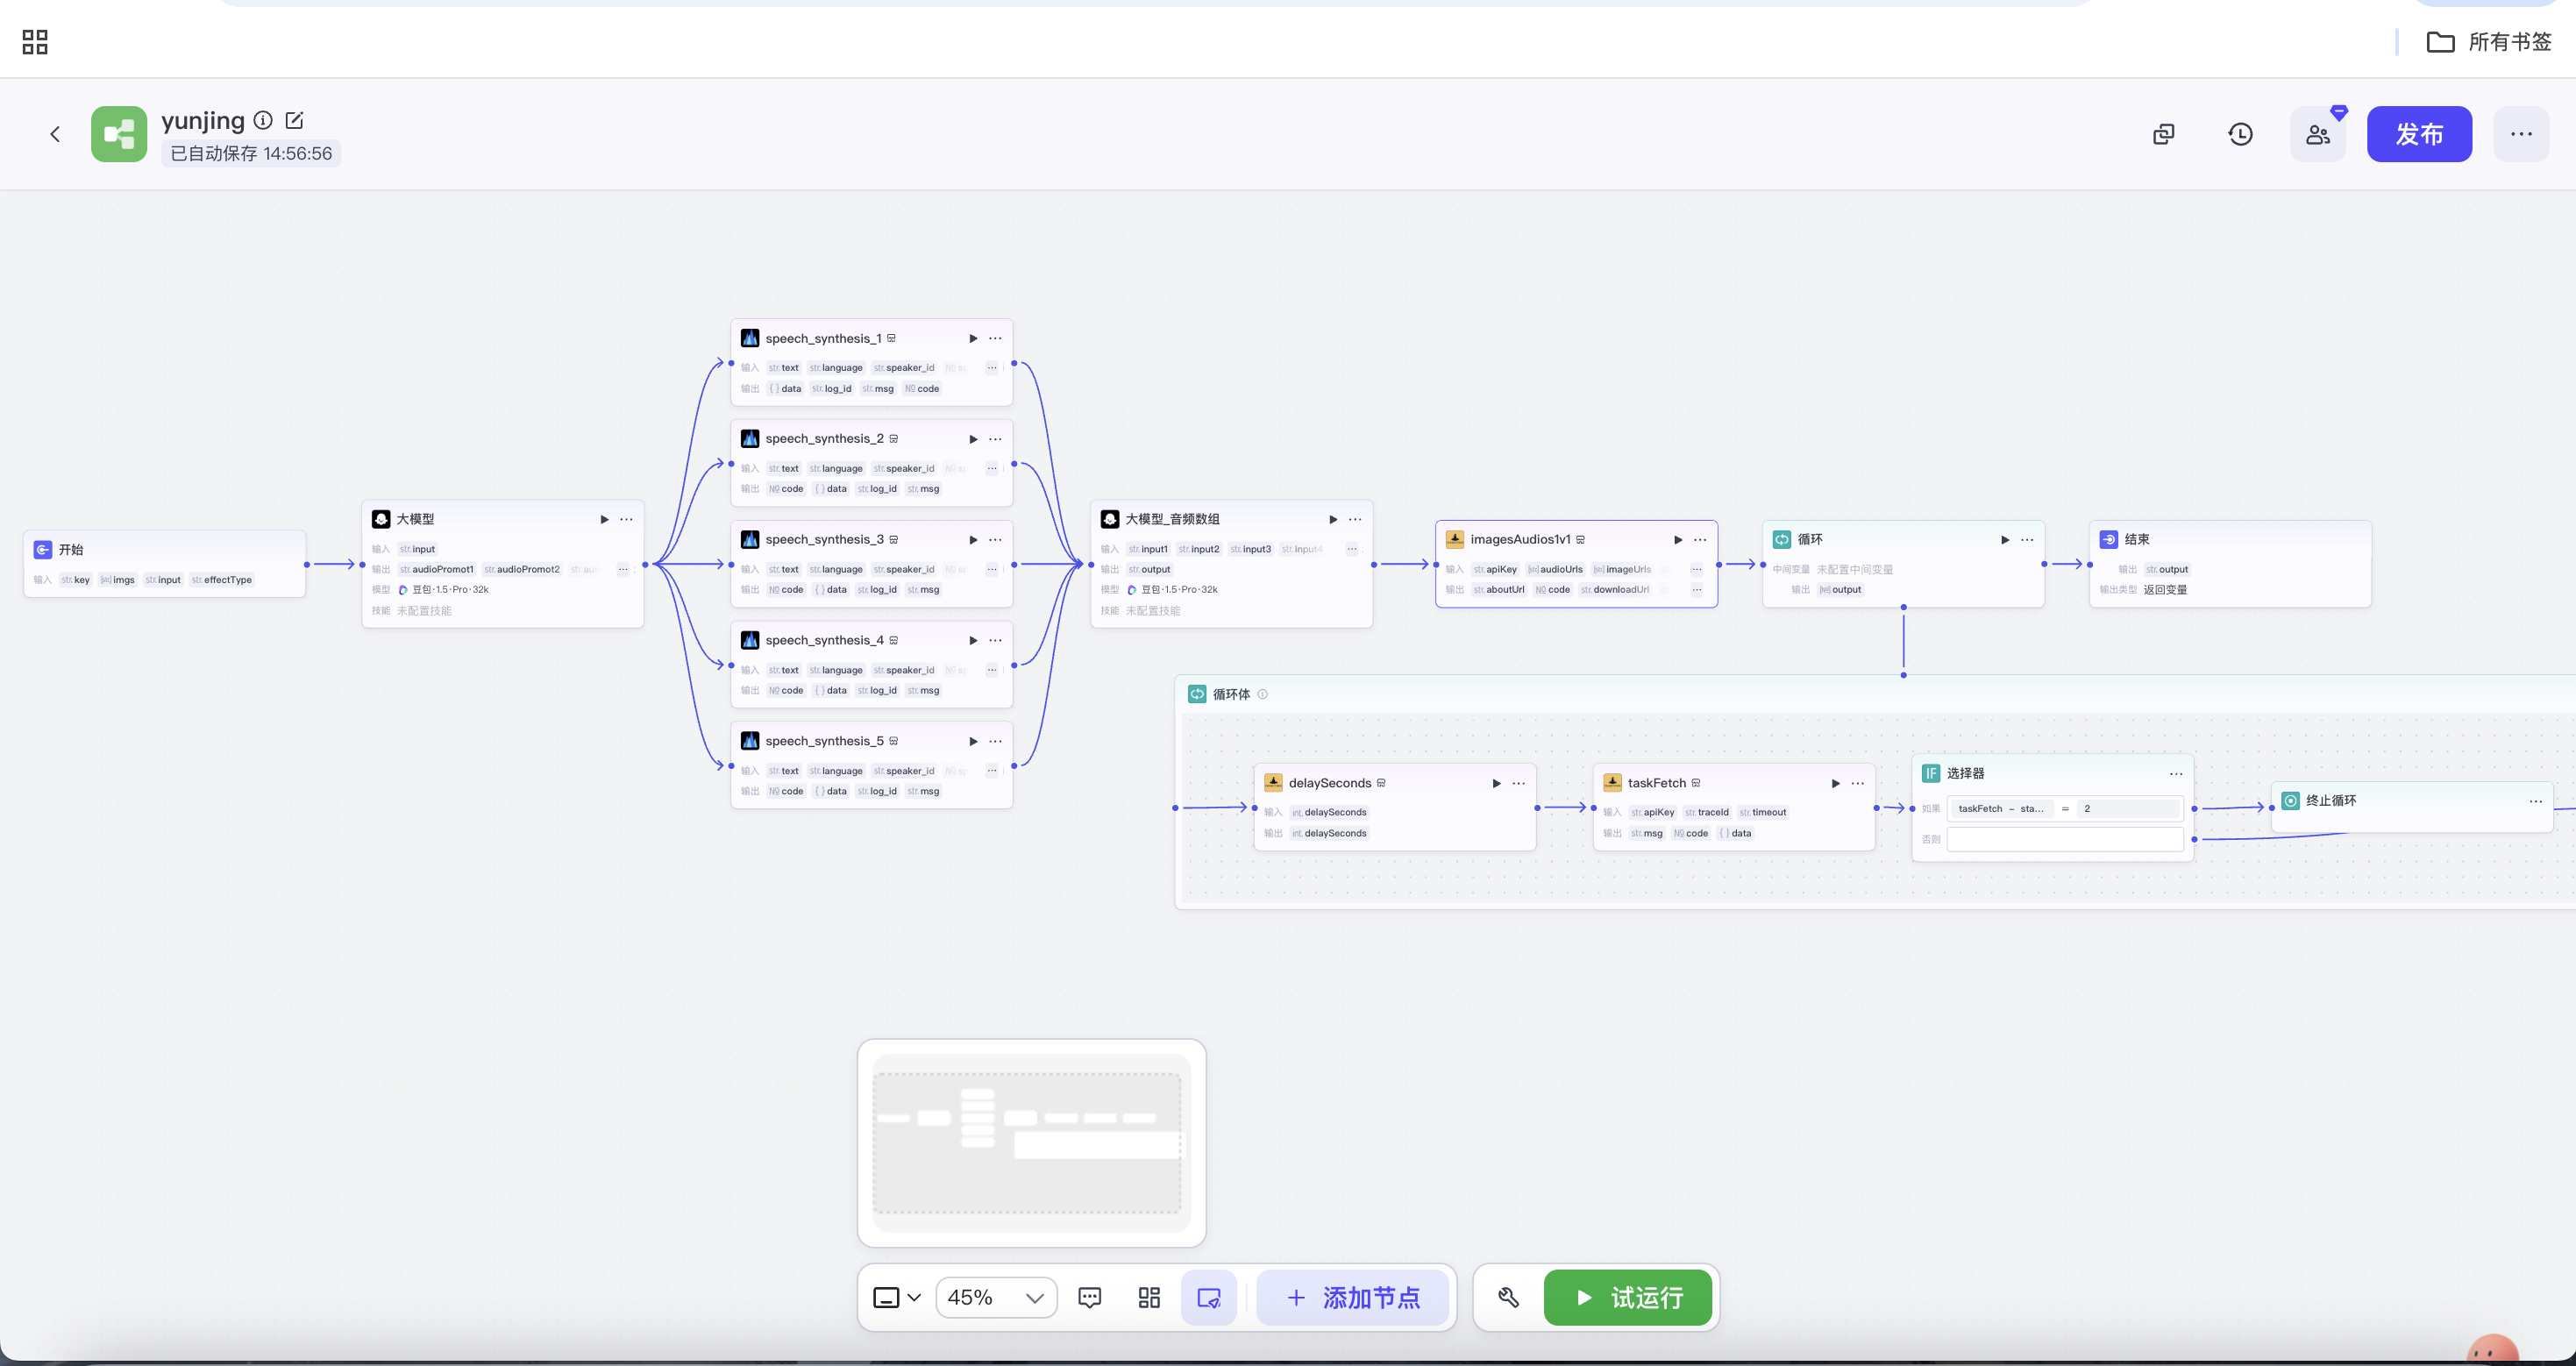The width and height of the screenshot is (2576, 1366).
Task: Click the minimap thumbnail panel
Action: pos(1030,1142)
